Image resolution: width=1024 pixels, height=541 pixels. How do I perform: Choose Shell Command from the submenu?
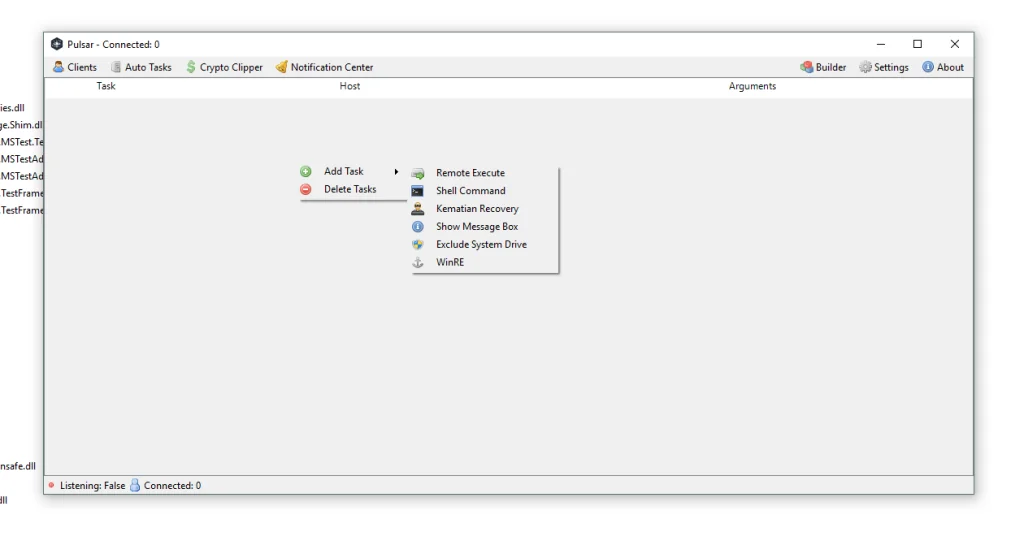[470, 191]
